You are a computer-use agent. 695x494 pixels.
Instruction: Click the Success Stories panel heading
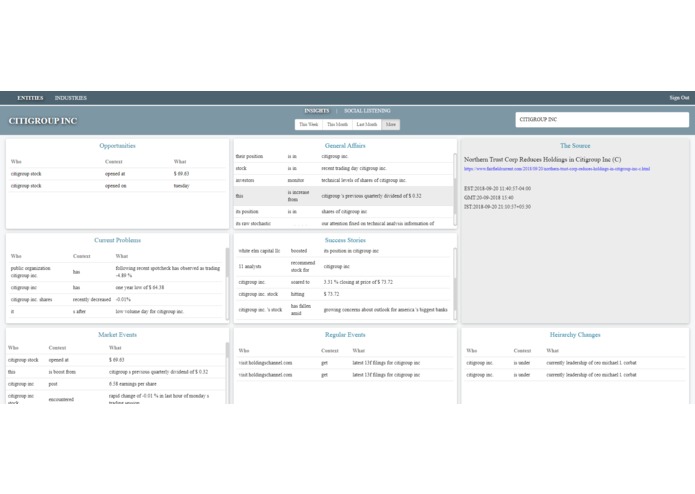pos(345,240)
